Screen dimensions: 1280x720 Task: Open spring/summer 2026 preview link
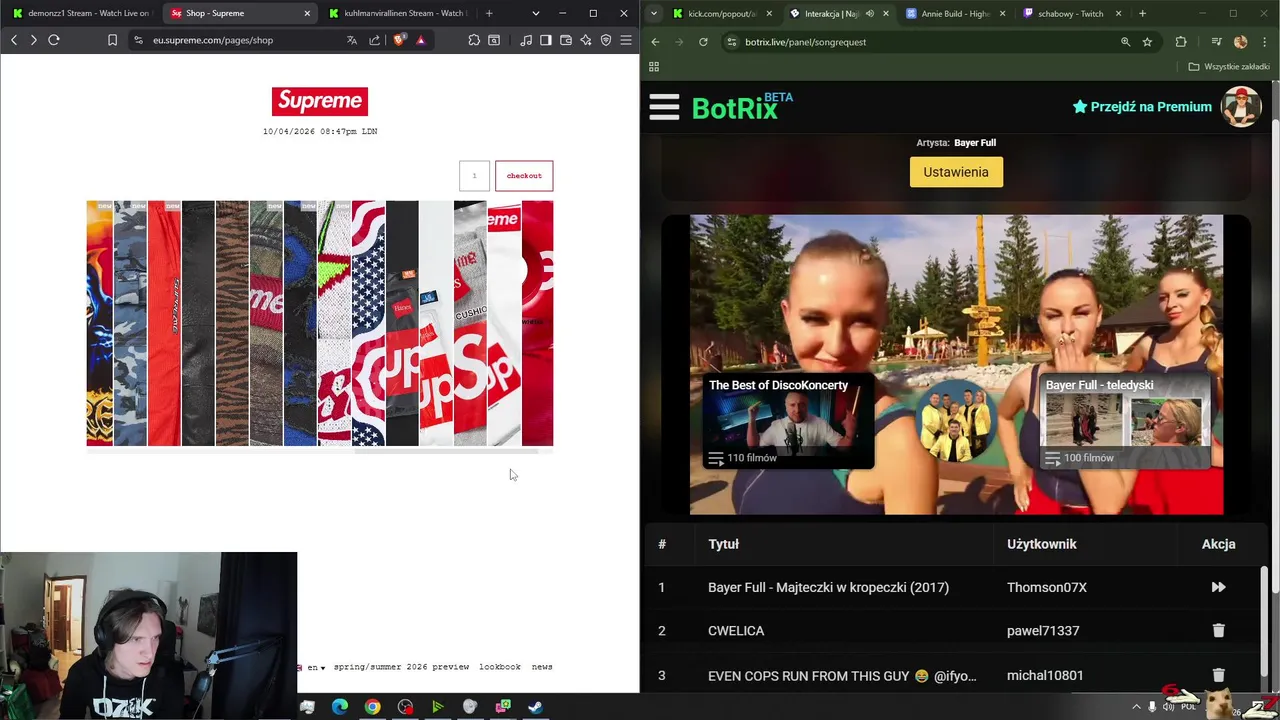click(401, 667)
